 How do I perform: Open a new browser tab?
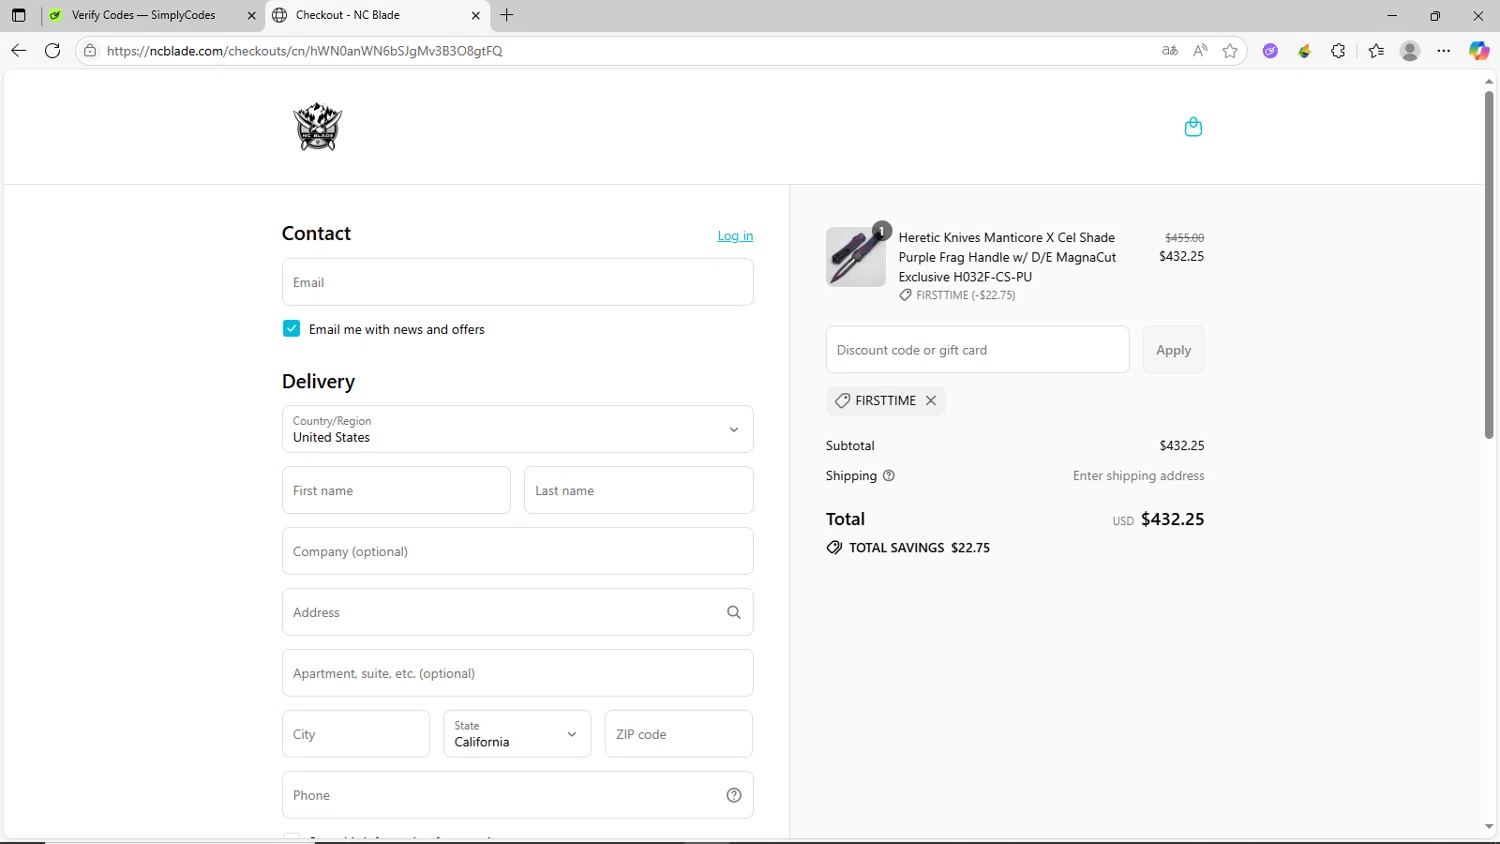coord(507,15)
